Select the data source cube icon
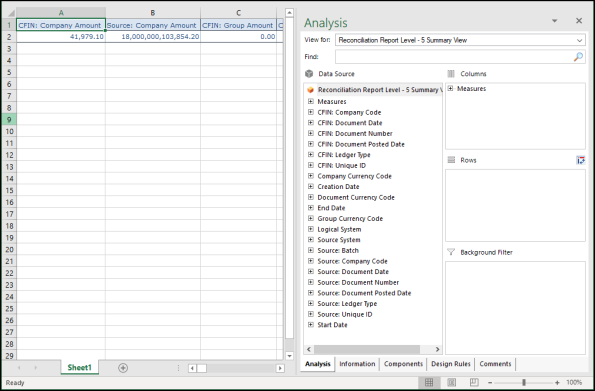This screenshot has width=595, height=391. [x=309, y=74]
